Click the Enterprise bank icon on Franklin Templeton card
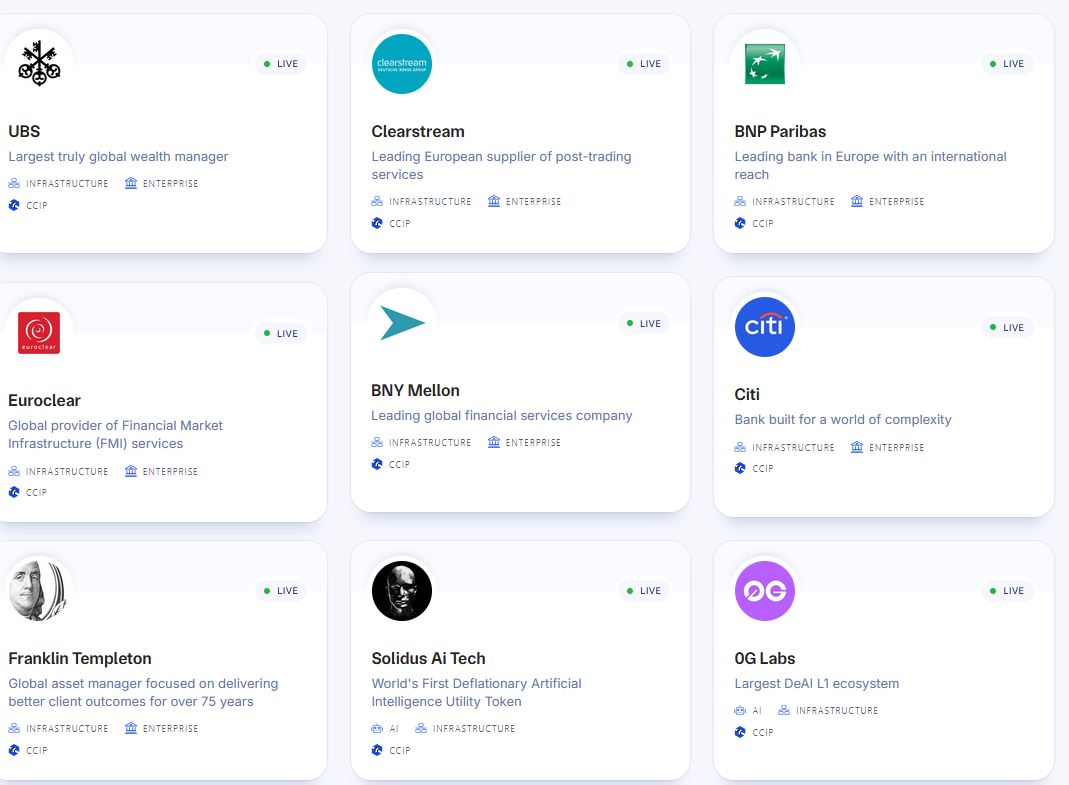Viewport: 1069px width, 785px height. point(131,728)
